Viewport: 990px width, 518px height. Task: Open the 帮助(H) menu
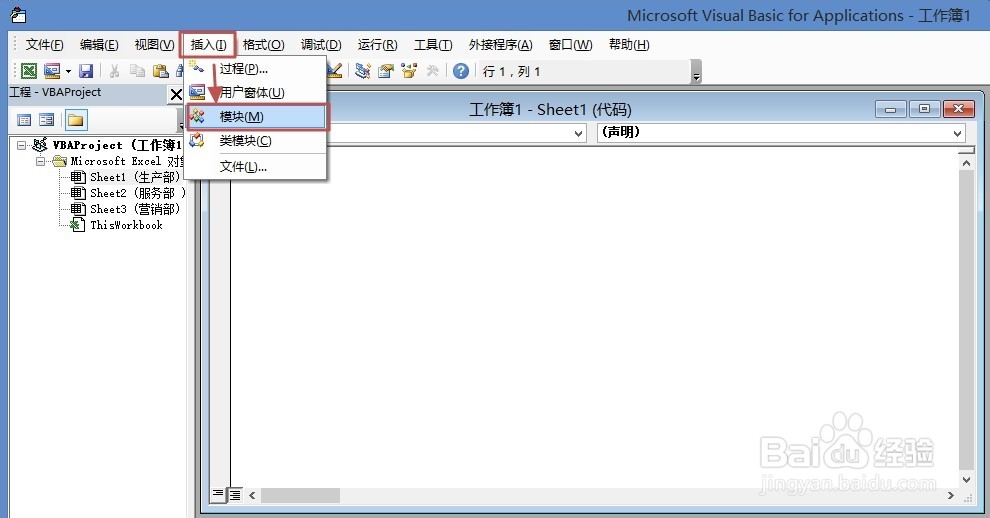[x=629, y=45]
